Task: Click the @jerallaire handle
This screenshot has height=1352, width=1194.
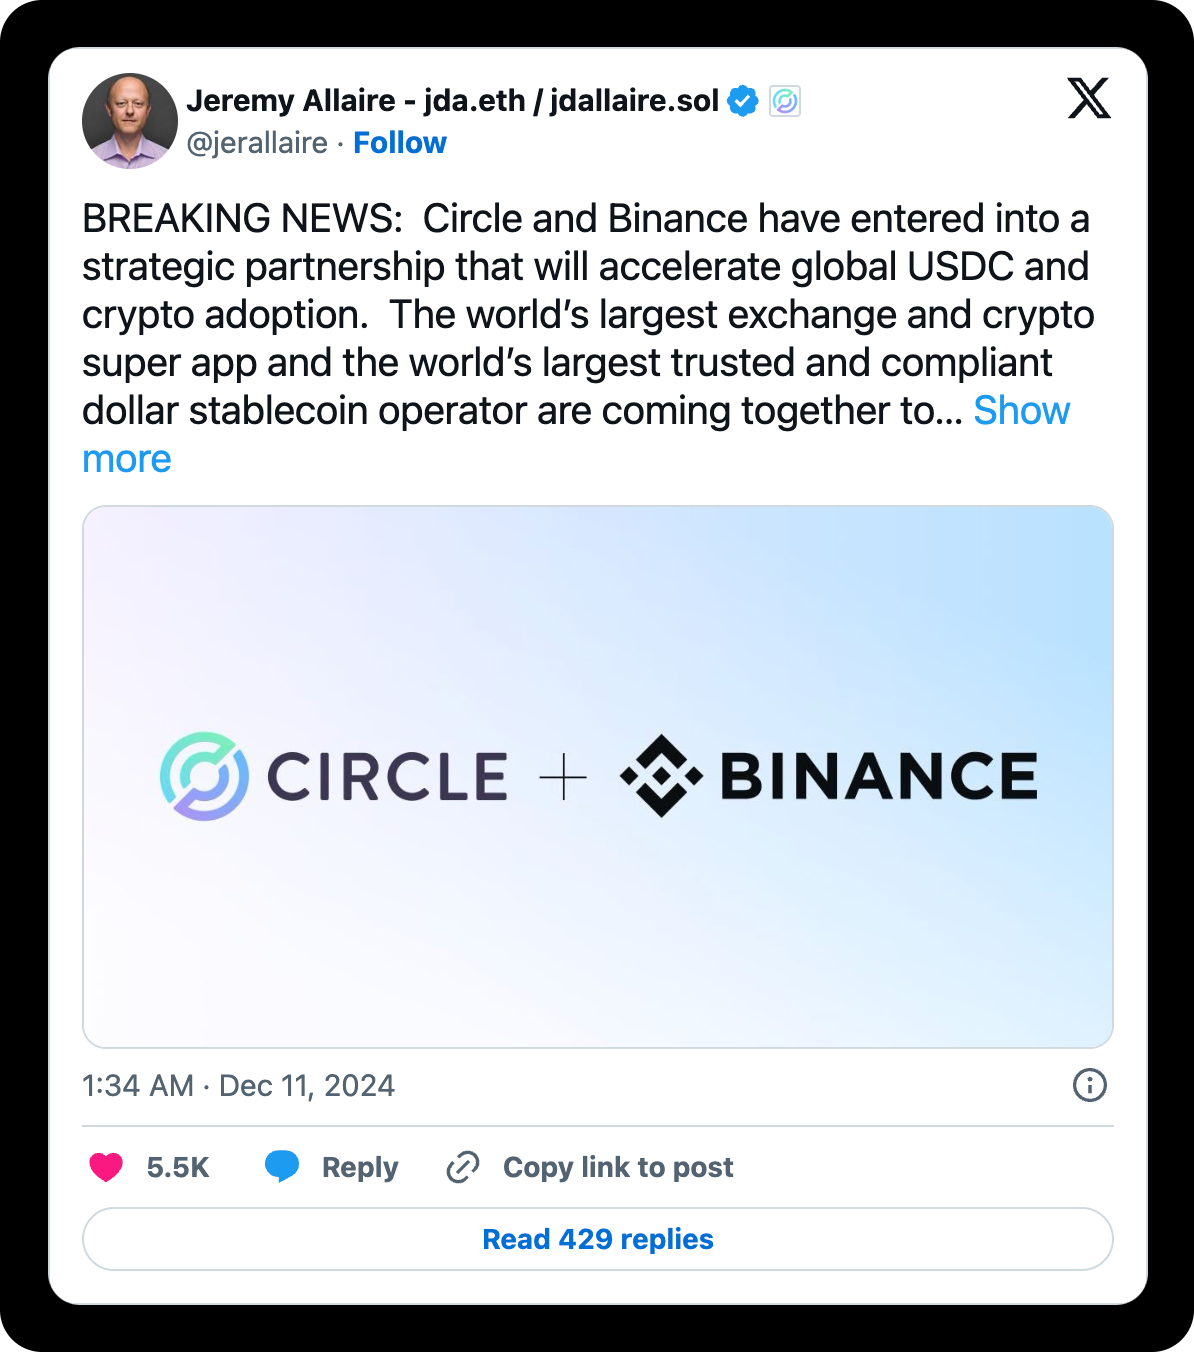Action: [257, 143]
